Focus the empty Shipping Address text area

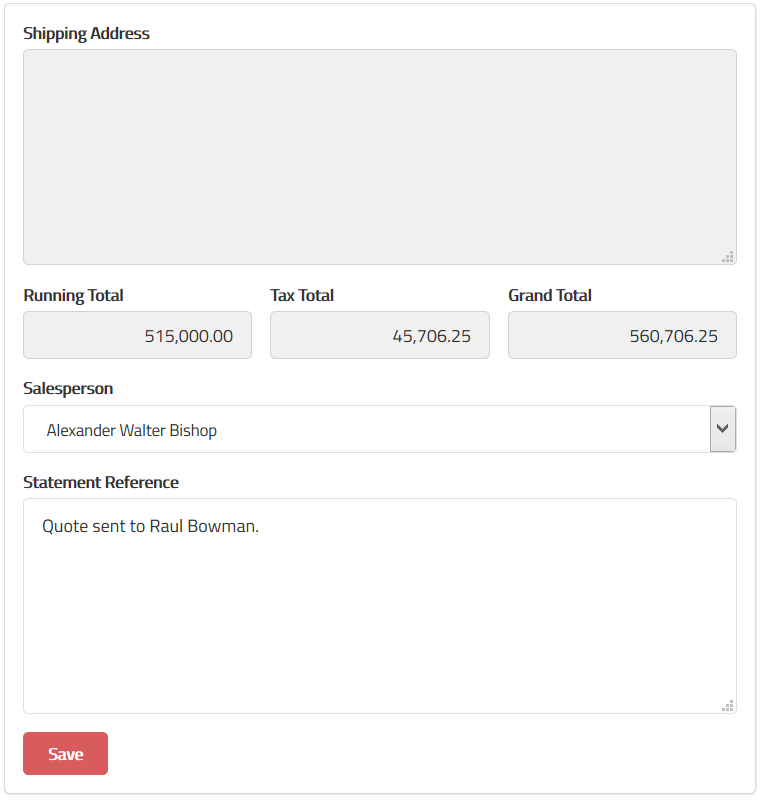point(379,157)
